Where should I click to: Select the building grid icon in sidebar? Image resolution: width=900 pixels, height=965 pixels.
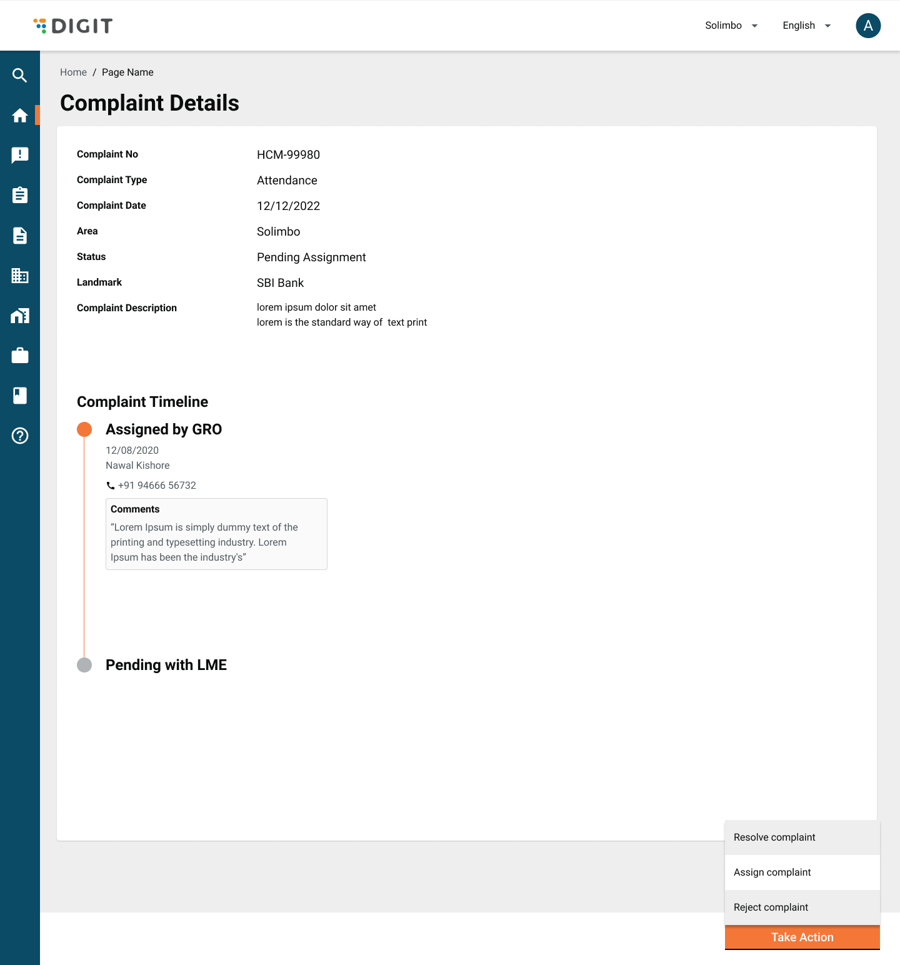point(20,276)
